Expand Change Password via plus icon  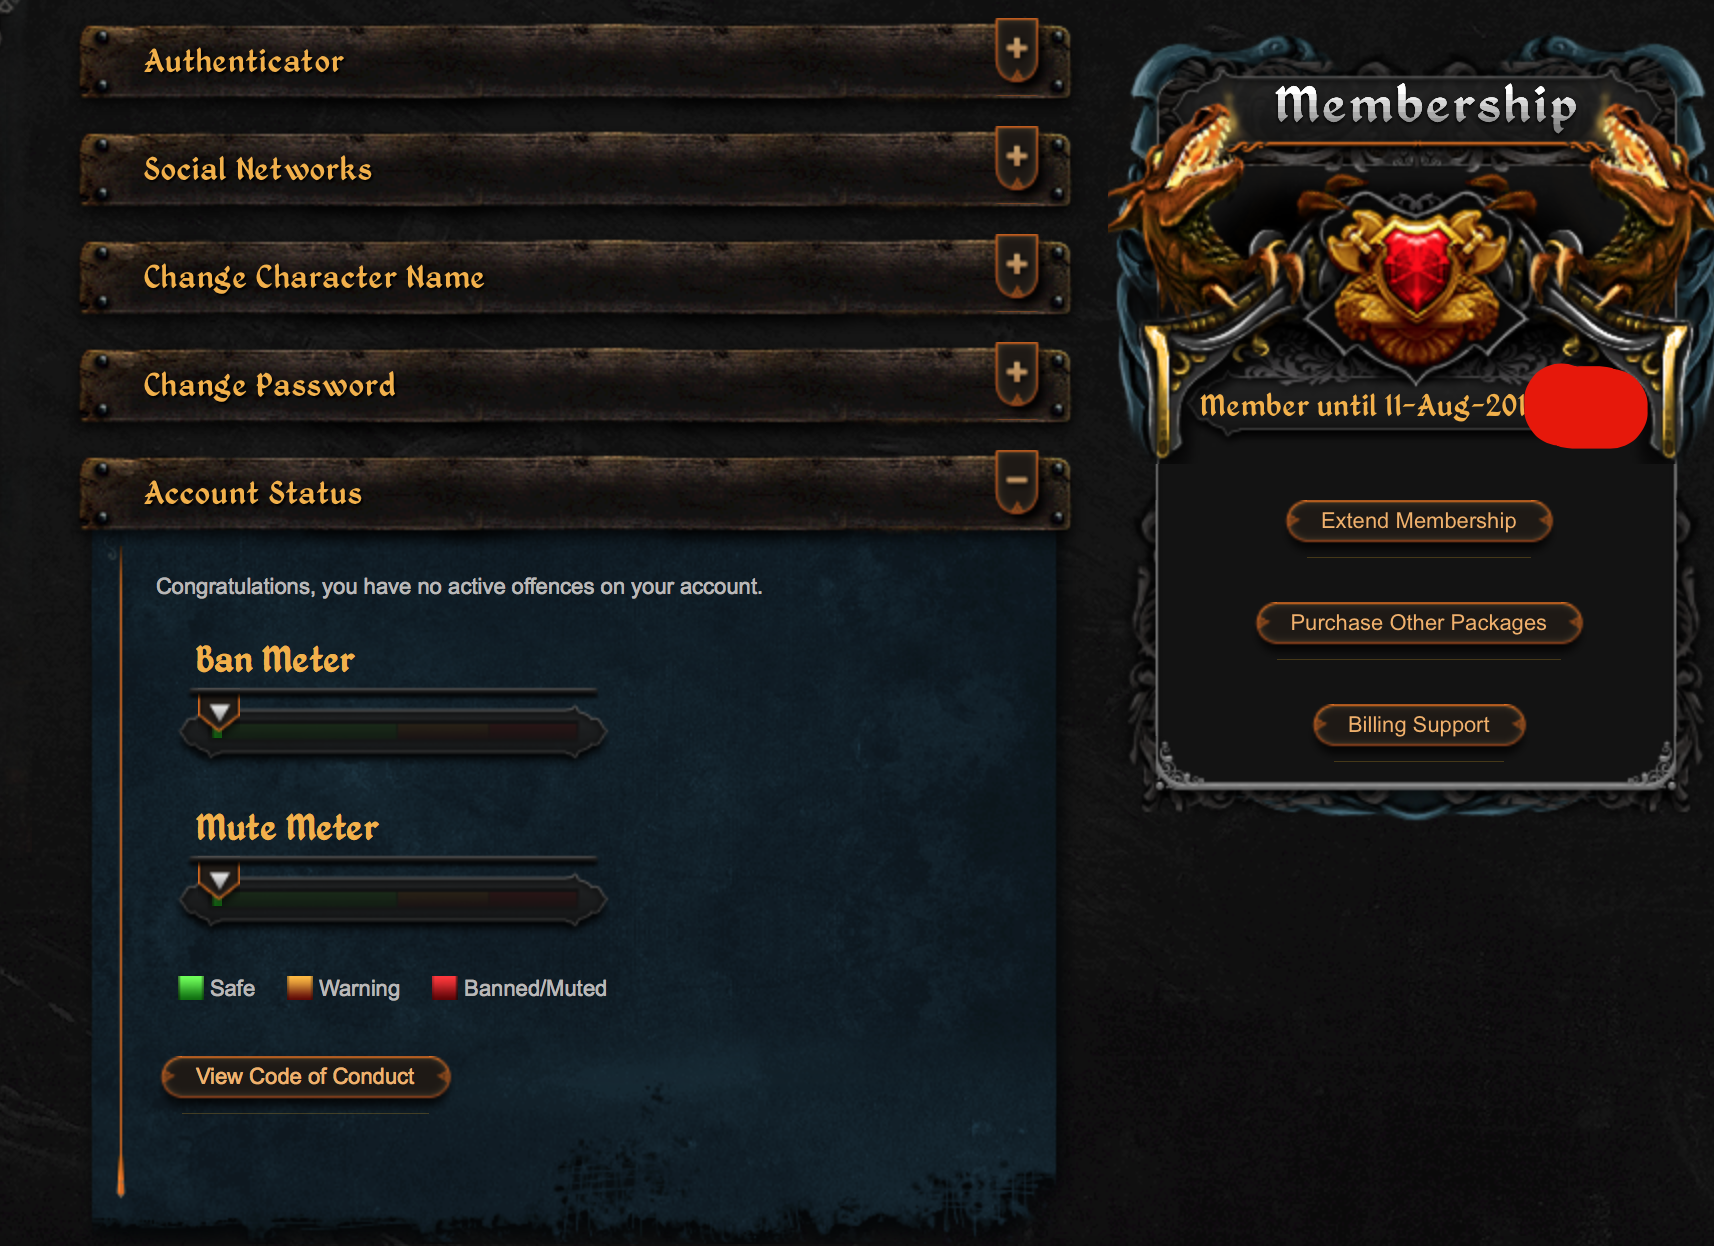pos(1017,374)
